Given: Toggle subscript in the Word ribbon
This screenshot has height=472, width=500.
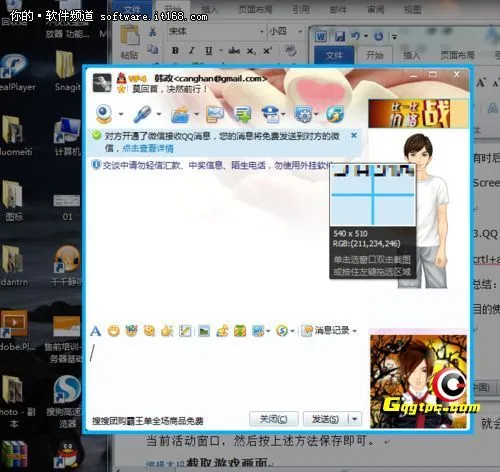Looking at the screenshot, I should tap(251, 51).
